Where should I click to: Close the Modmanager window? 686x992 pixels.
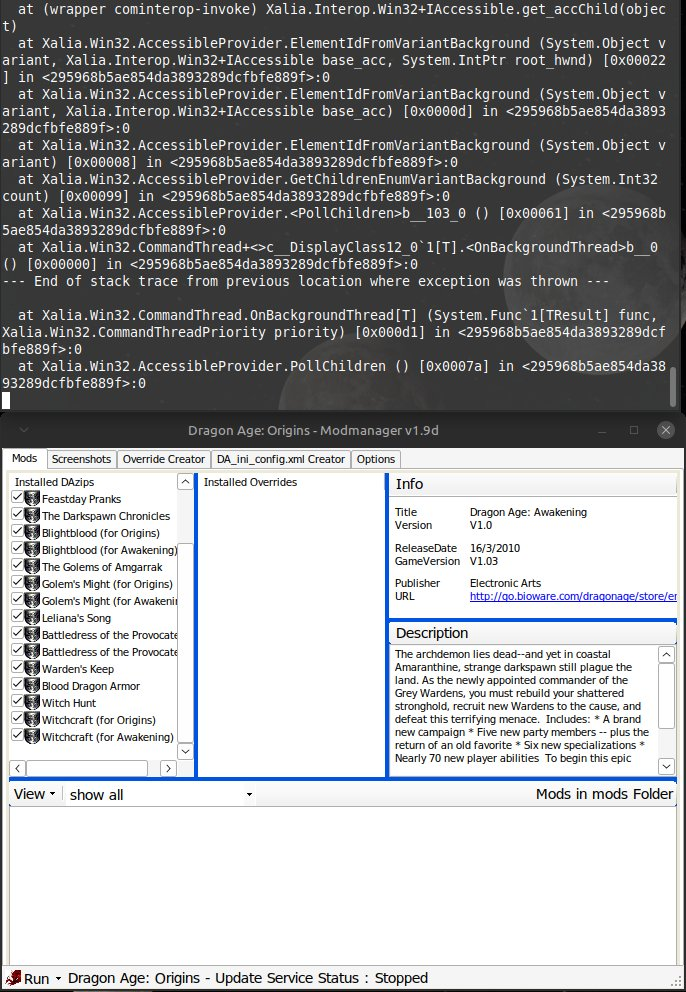point(665,430)
